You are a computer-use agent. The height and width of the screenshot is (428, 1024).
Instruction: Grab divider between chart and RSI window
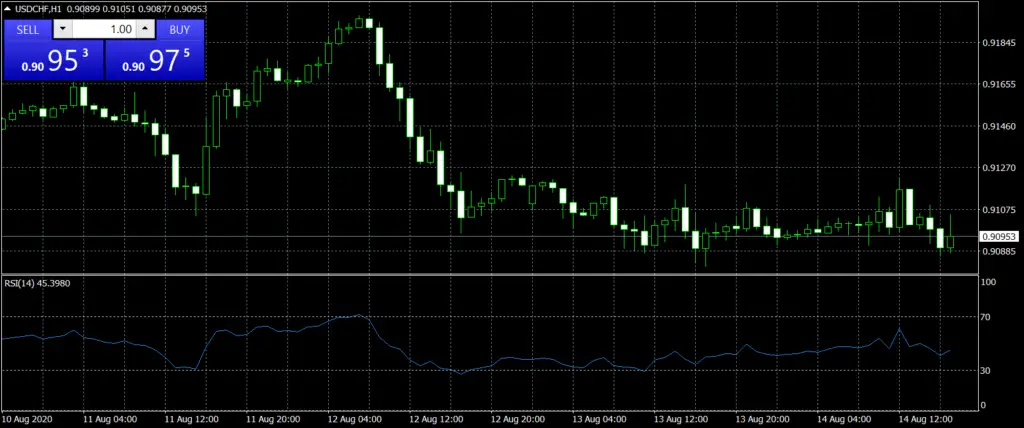pyautogui.click(x=490, y=274)
